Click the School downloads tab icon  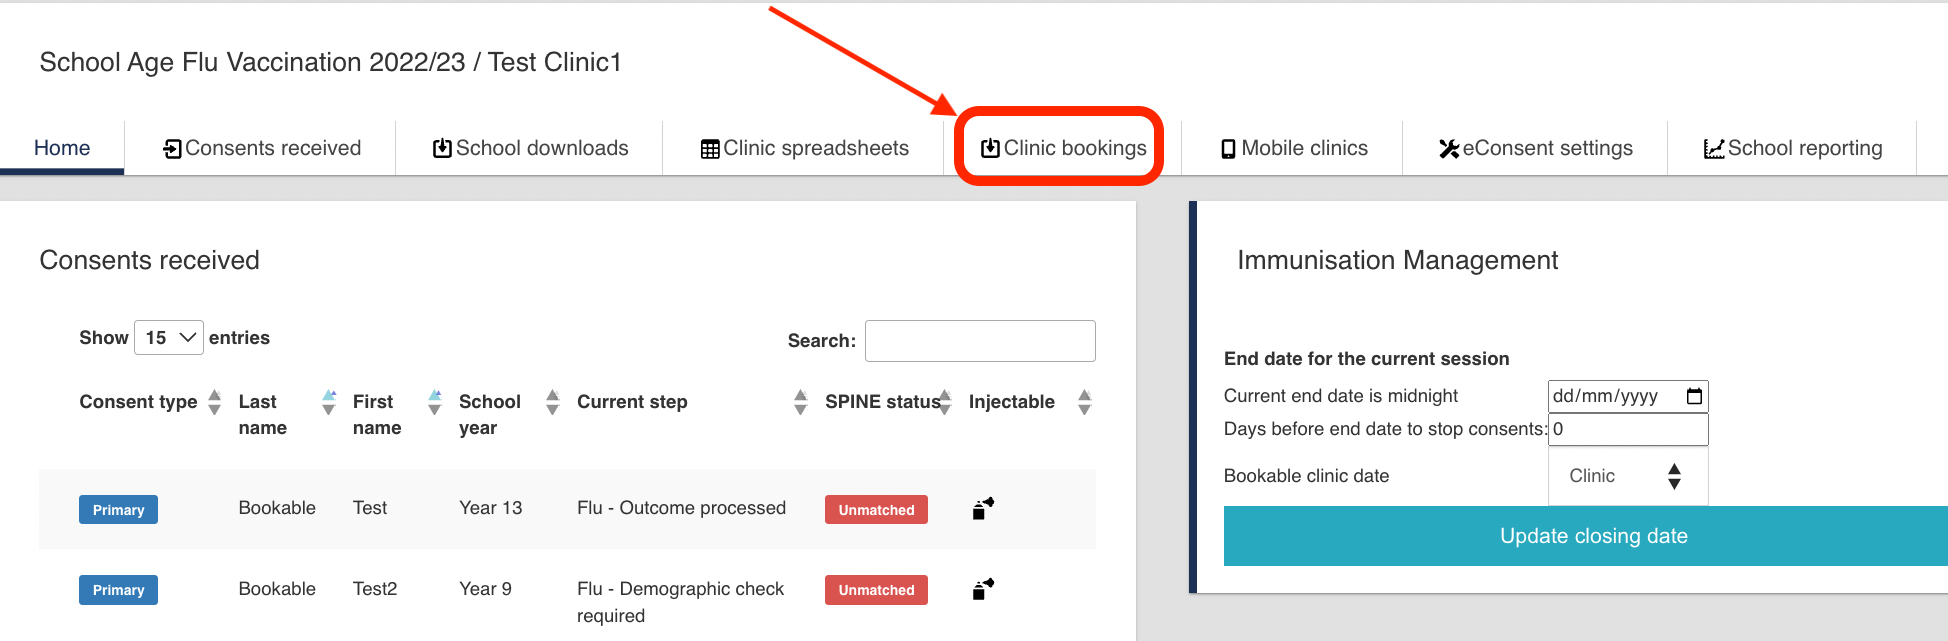point(442,149)
